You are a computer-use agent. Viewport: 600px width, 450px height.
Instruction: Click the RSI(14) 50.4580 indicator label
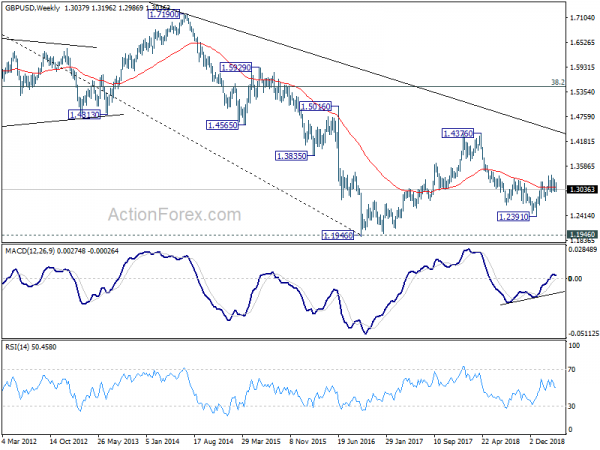coord(31,347)
